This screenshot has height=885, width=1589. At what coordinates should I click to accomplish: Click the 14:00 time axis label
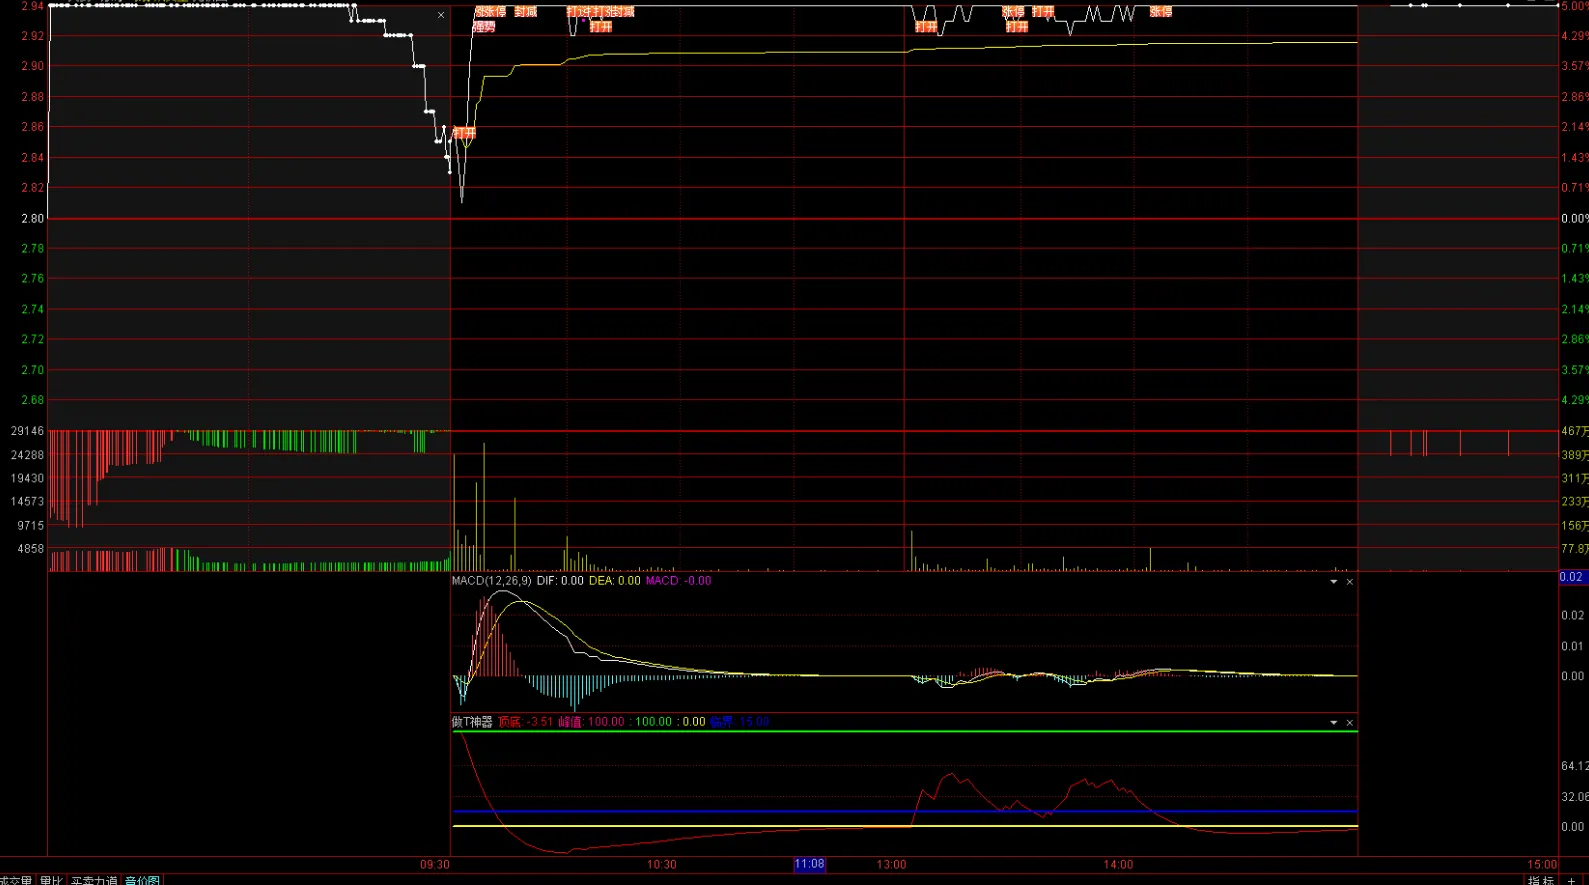pyautogui.click(x=1118, y=864)
